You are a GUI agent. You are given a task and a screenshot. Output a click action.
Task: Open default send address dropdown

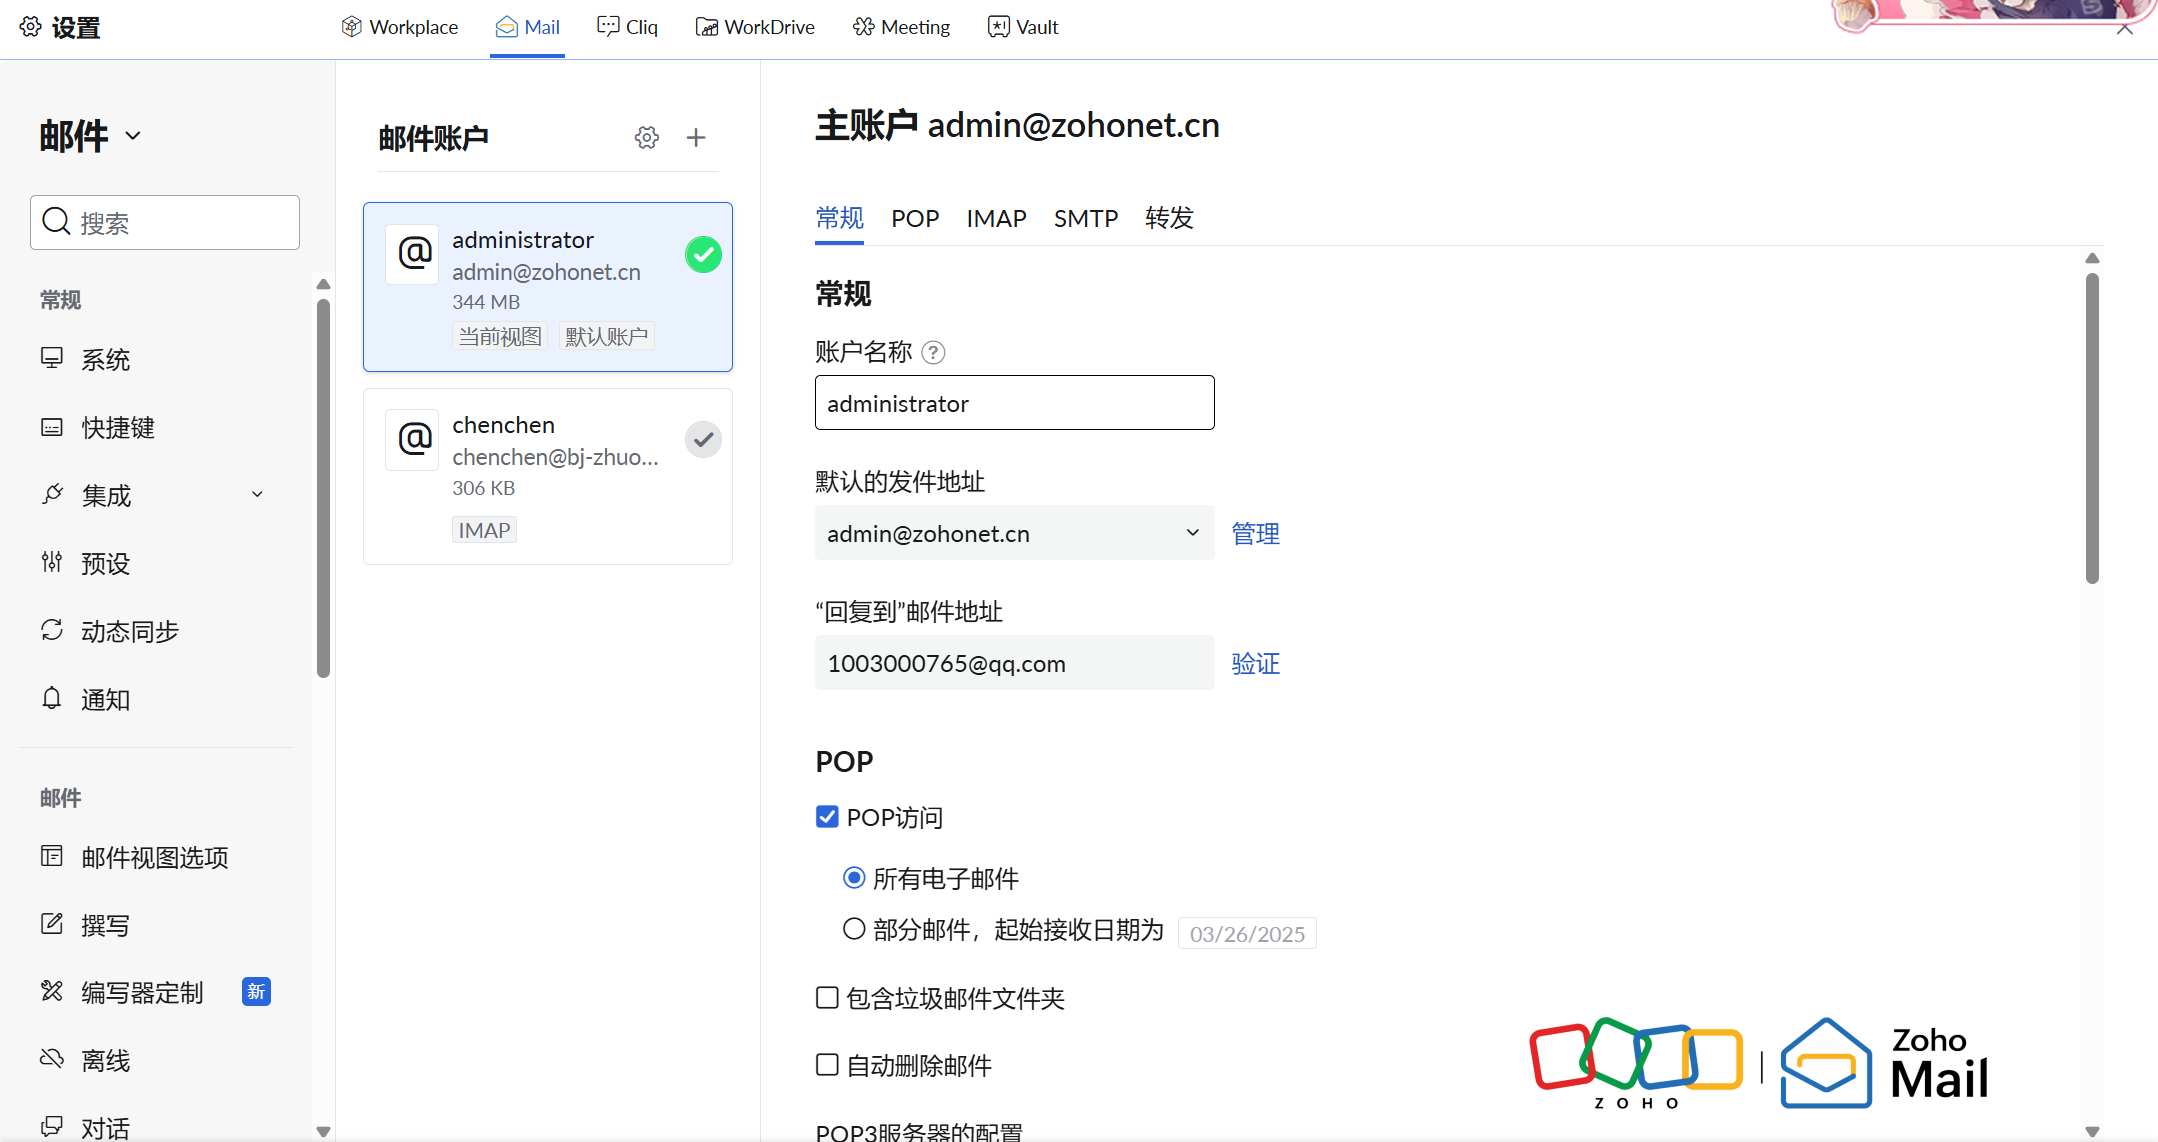coord(1015,533)
